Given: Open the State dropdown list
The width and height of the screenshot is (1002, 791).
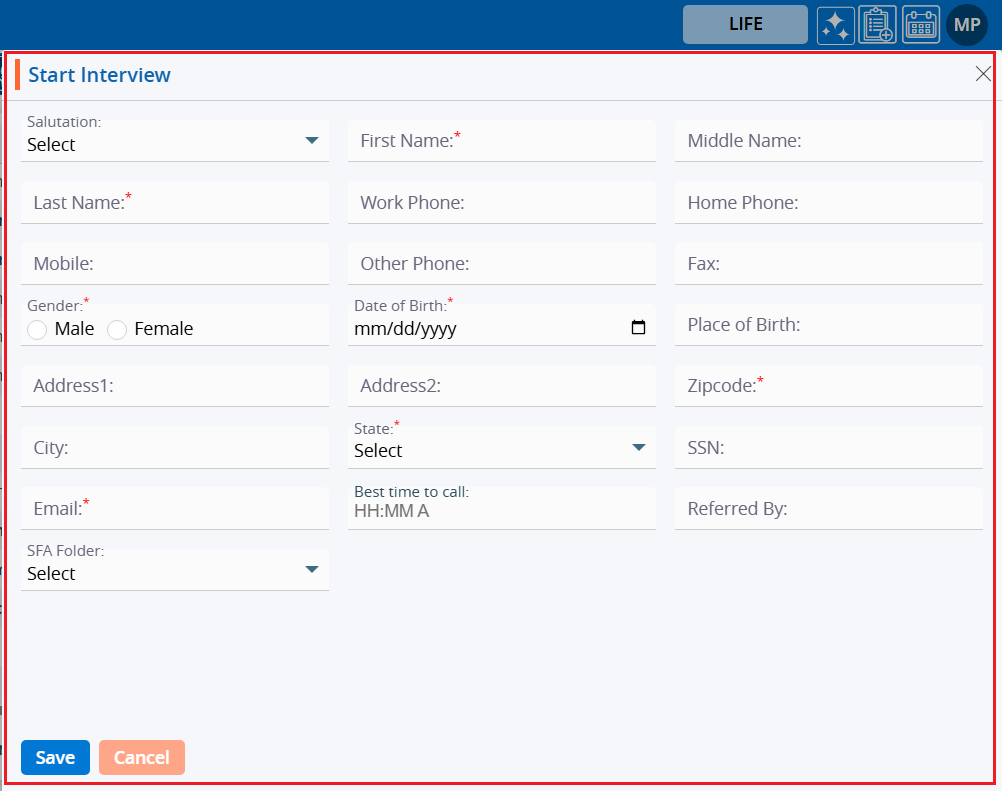Looking at the screenshot, I should (502, 448).
